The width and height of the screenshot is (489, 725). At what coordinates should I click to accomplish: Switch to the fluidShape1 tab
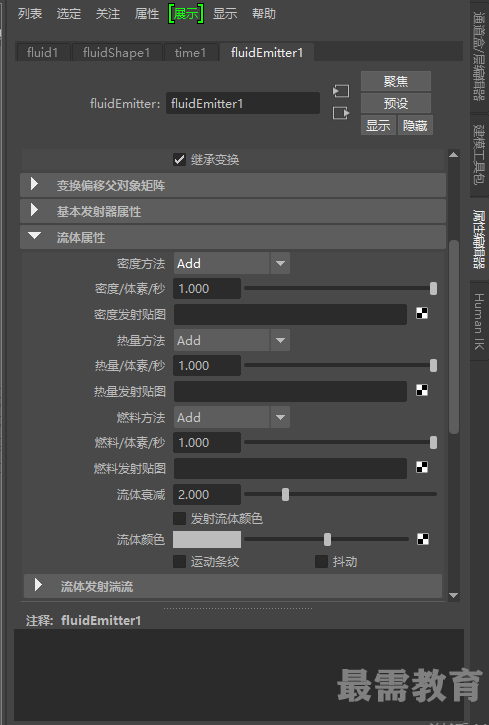(117, 52)
